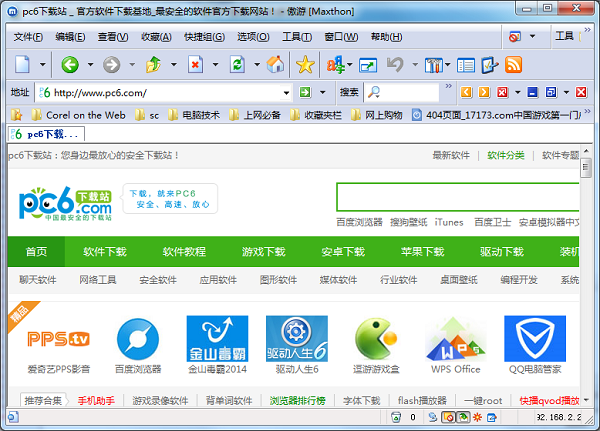Click the page vertical scrollbar thumb
Image resolution: width=600 pixels, height=431 pixels.
[x=585, y=168]
